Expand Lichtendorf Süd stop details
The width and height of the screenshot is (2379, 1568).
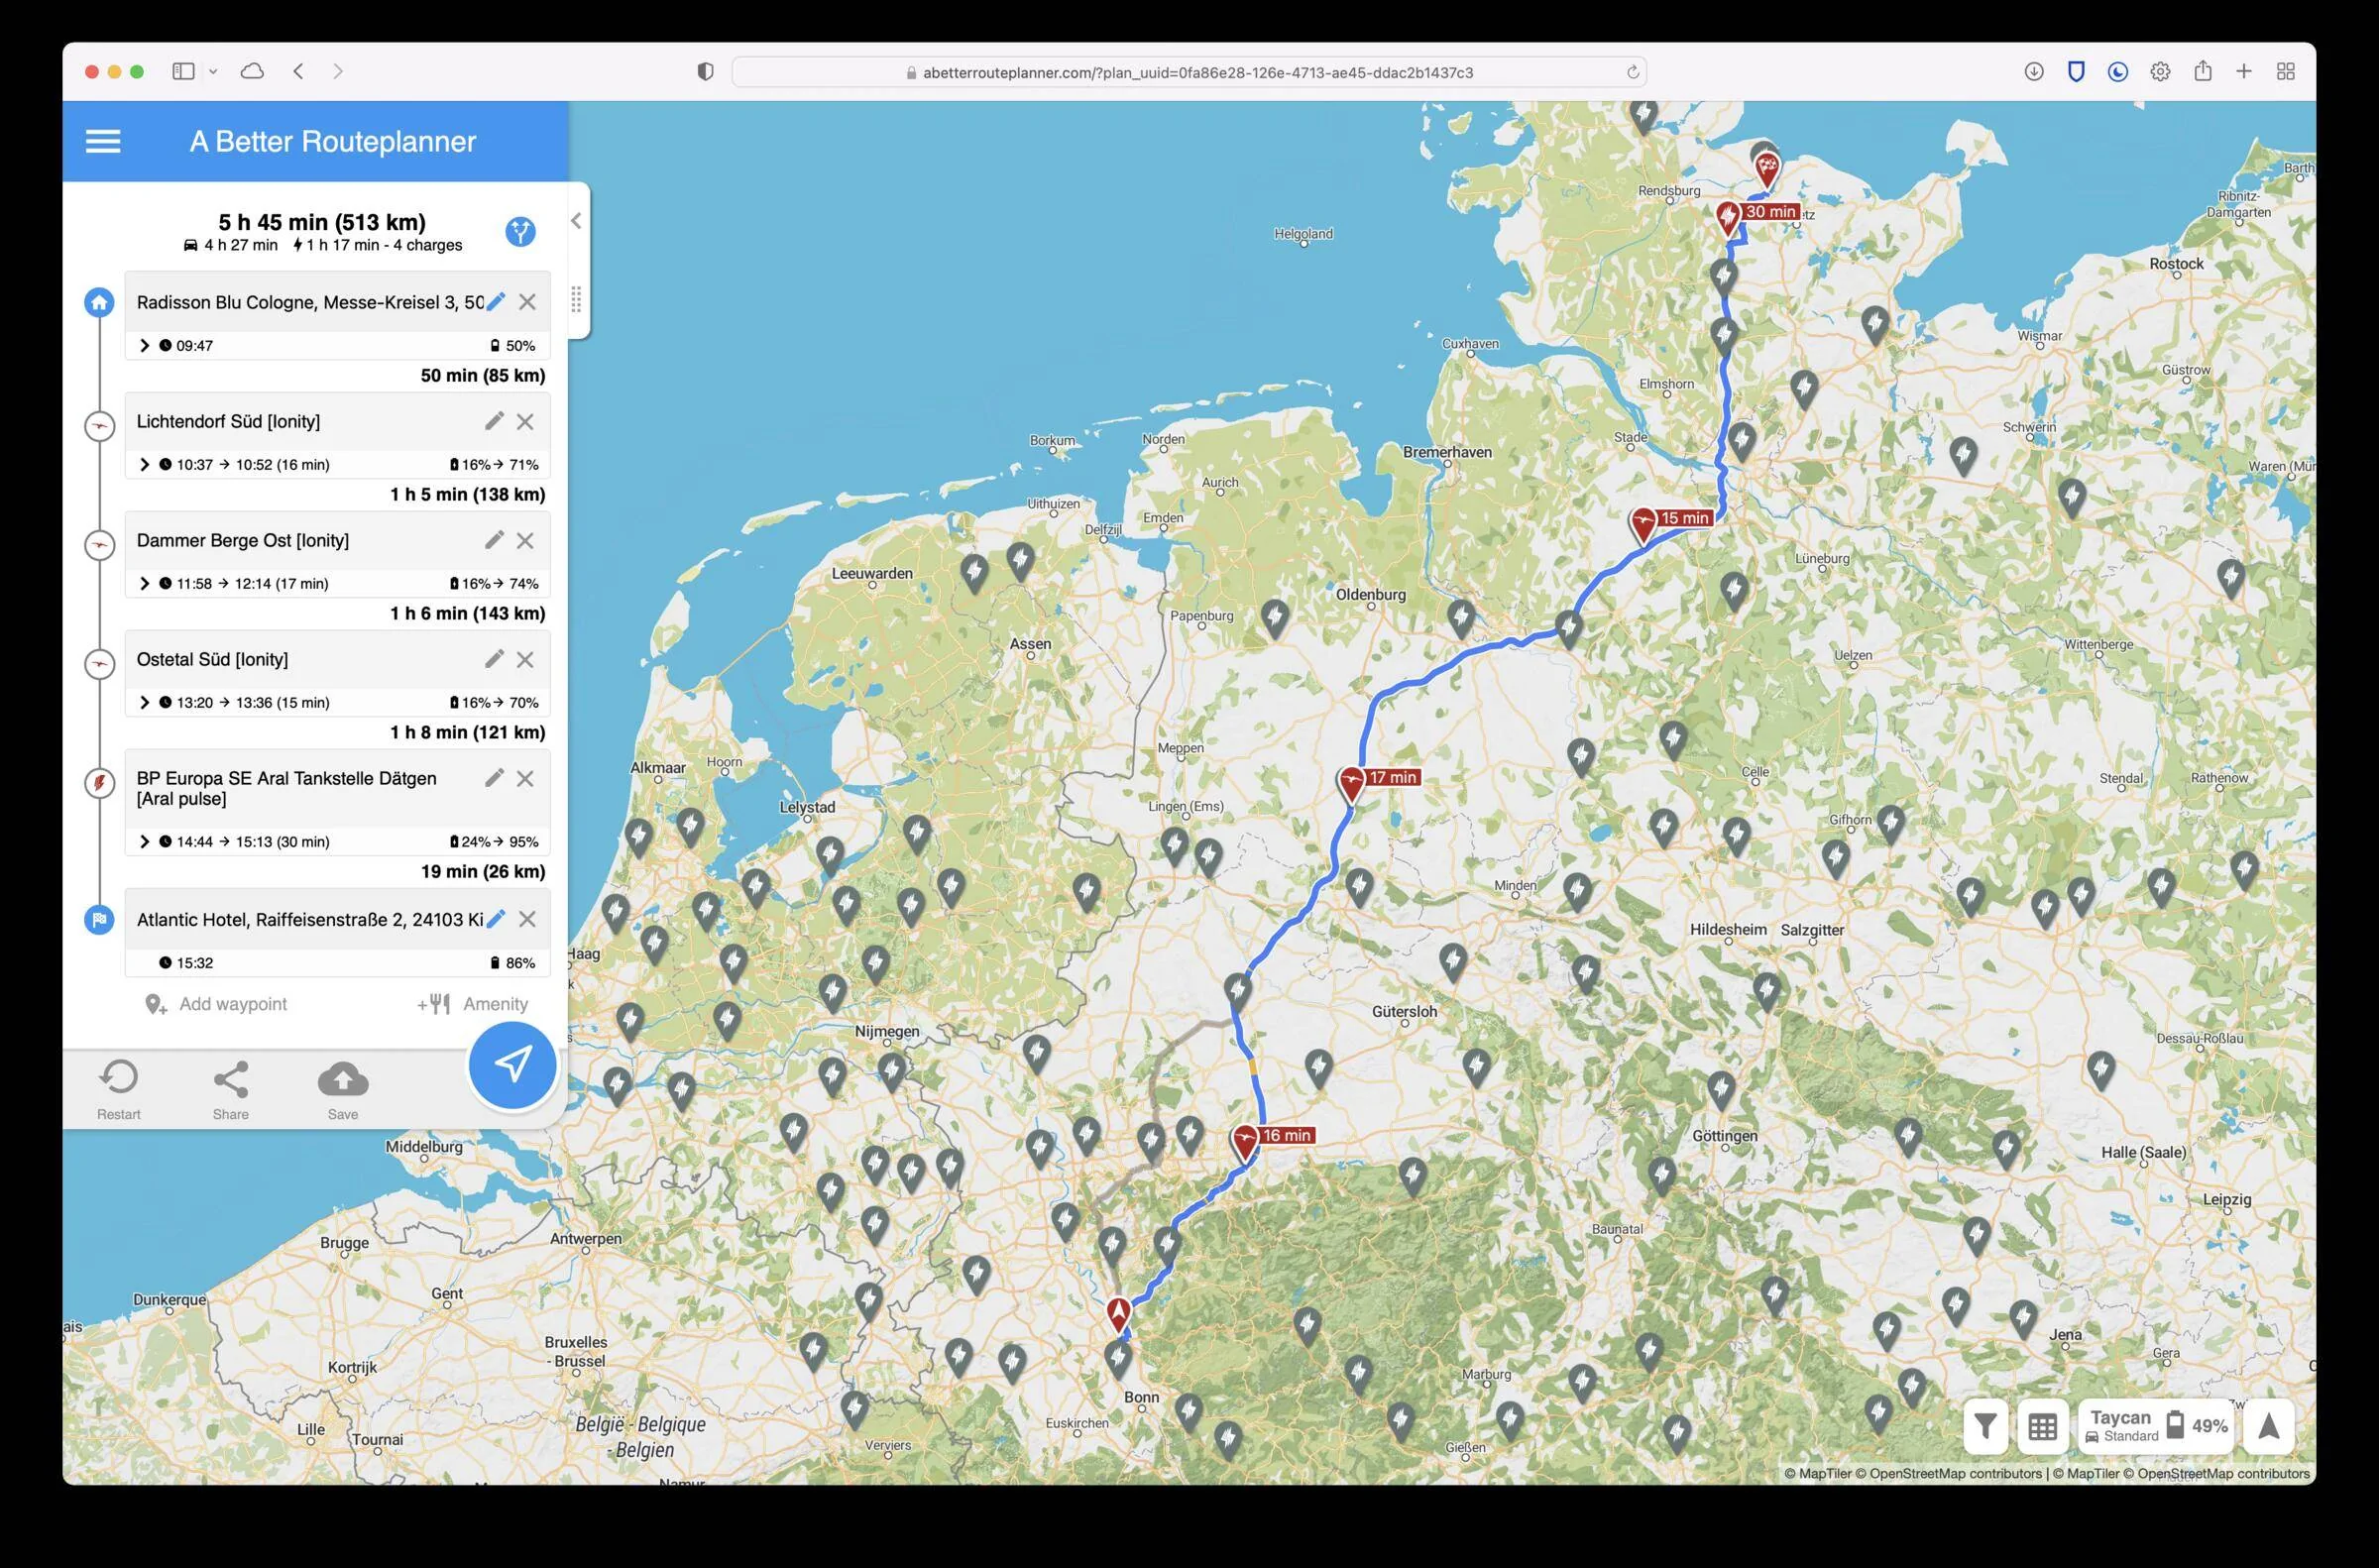tap(144, 464)
